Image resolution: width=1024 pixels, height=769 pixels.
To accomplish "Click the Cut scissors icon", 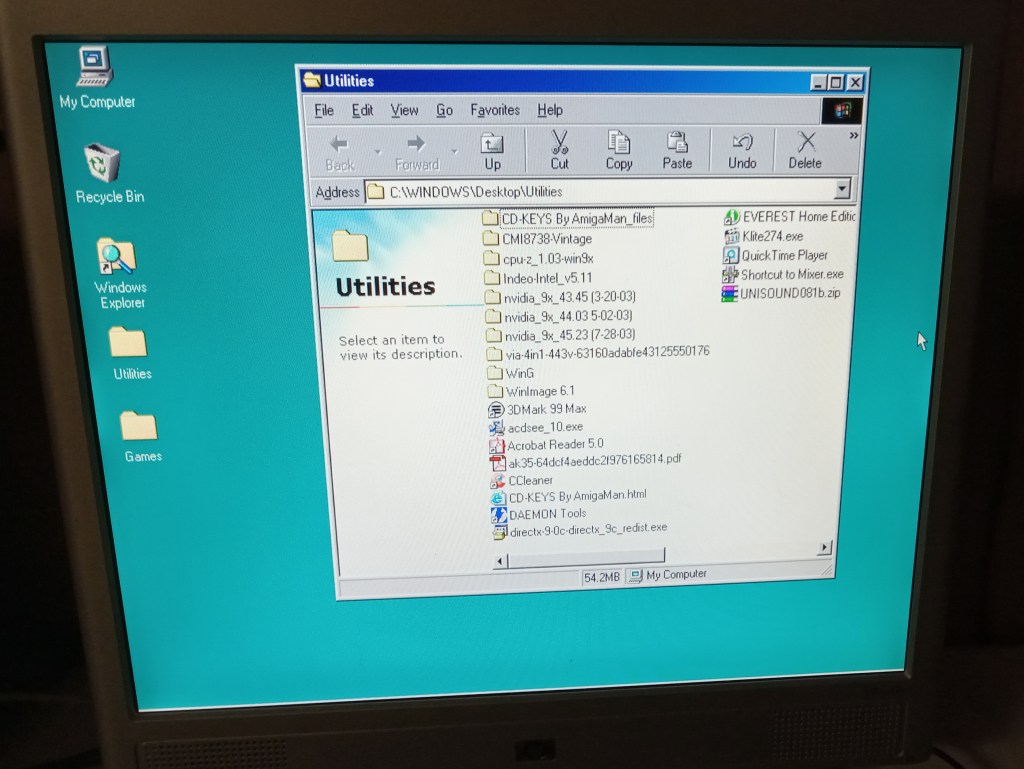I will pyautogui.click(x=559, y=143).
